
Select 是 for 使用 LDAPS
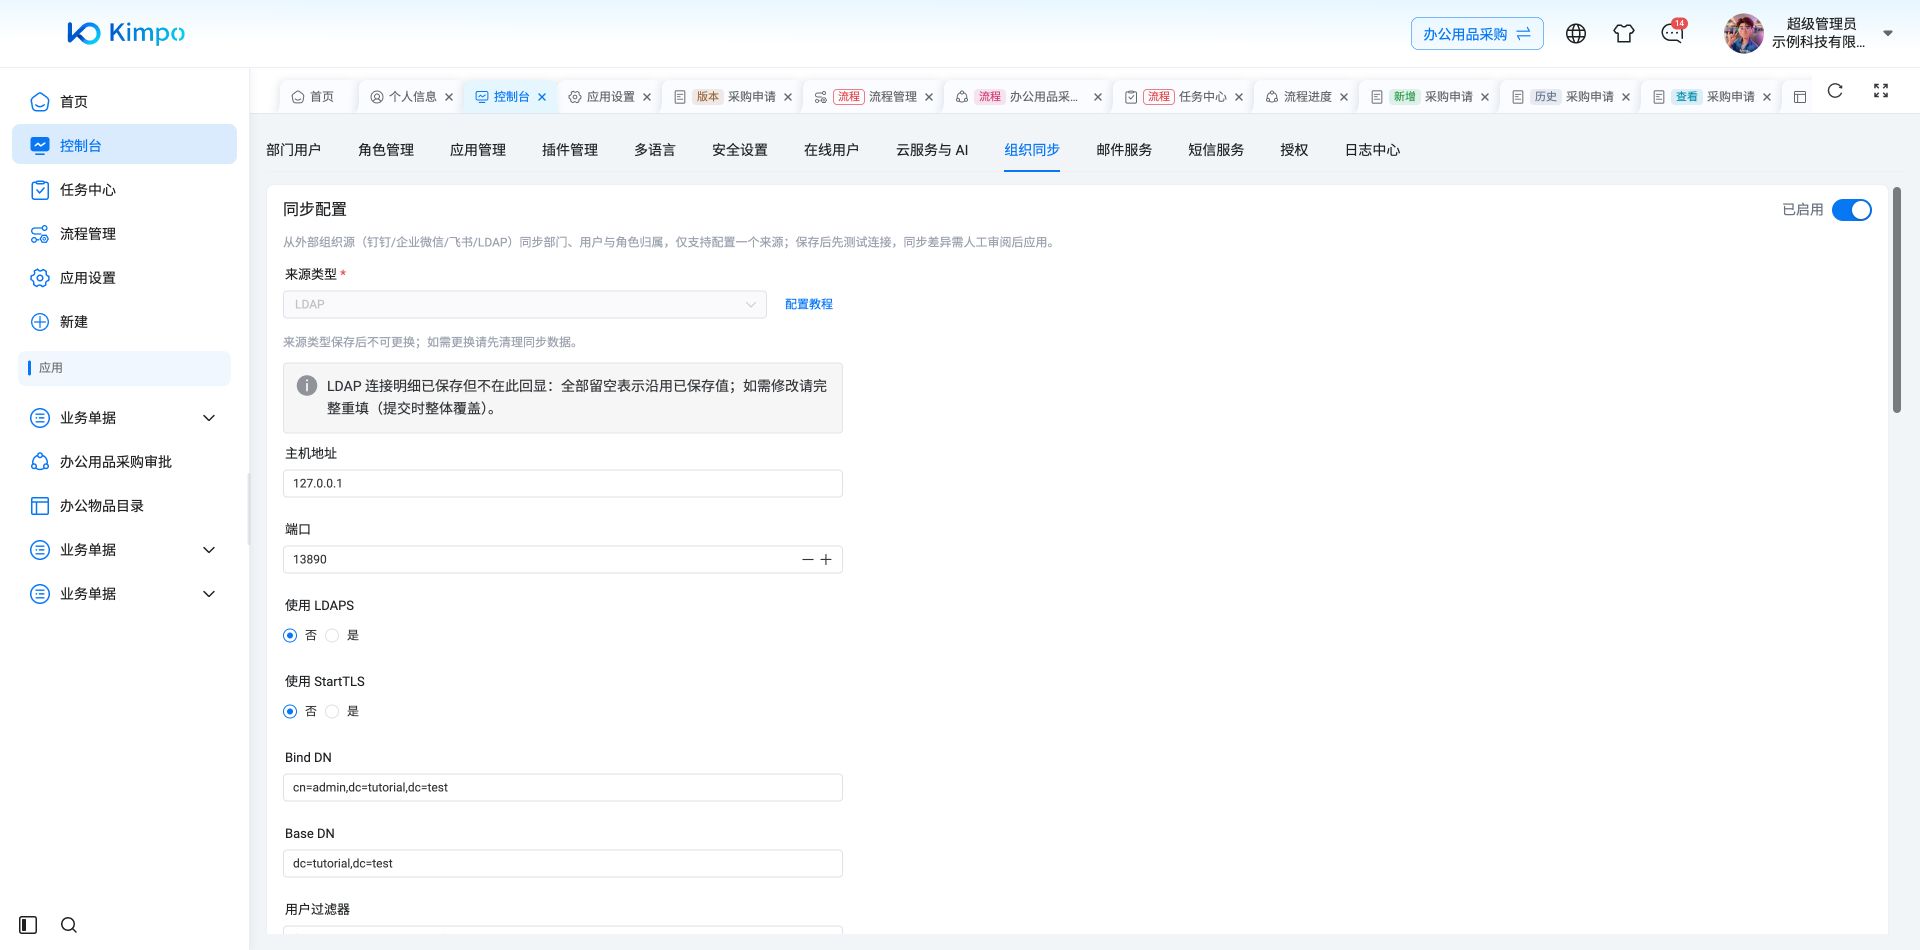coord(332,635)
